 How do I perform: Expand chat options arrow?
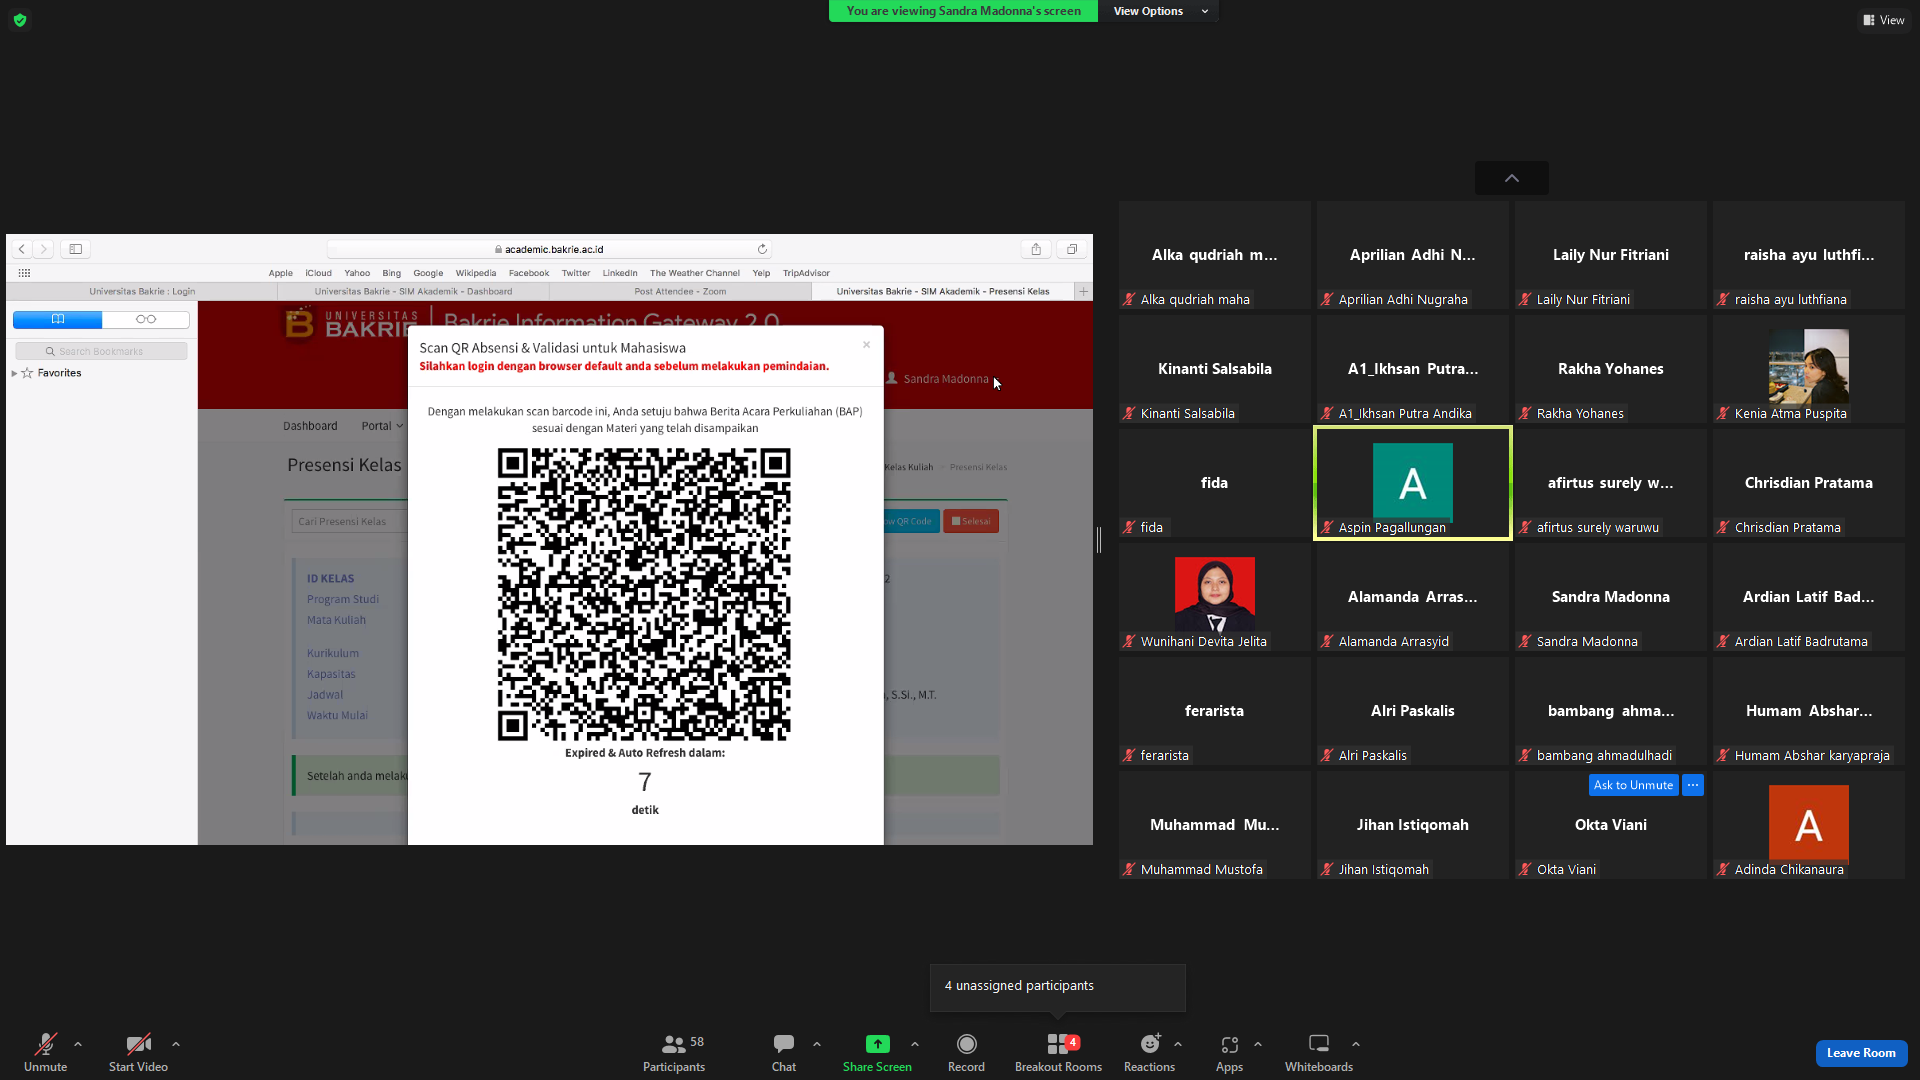coord(817,1044)
